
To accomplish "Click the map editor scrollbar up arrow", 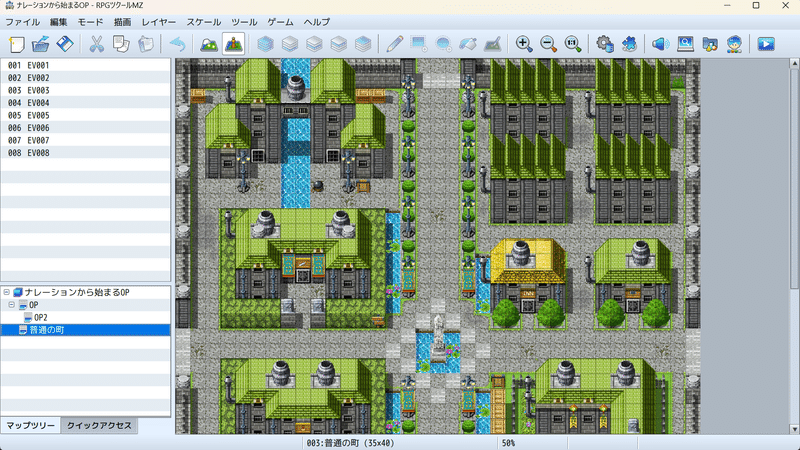I will pos(794,63).
